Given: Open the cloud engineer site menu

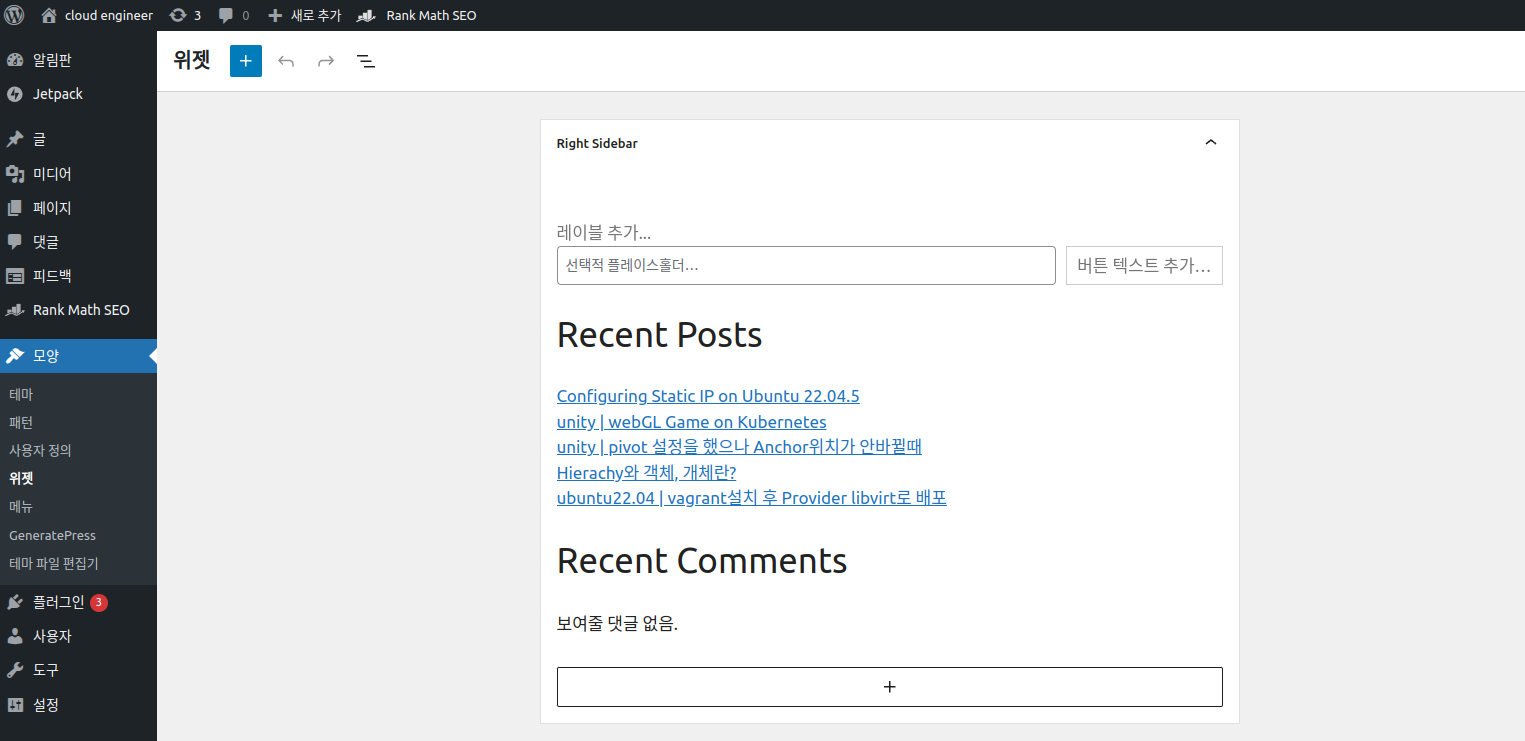Looking at the screenshot, I should (98, 15).
